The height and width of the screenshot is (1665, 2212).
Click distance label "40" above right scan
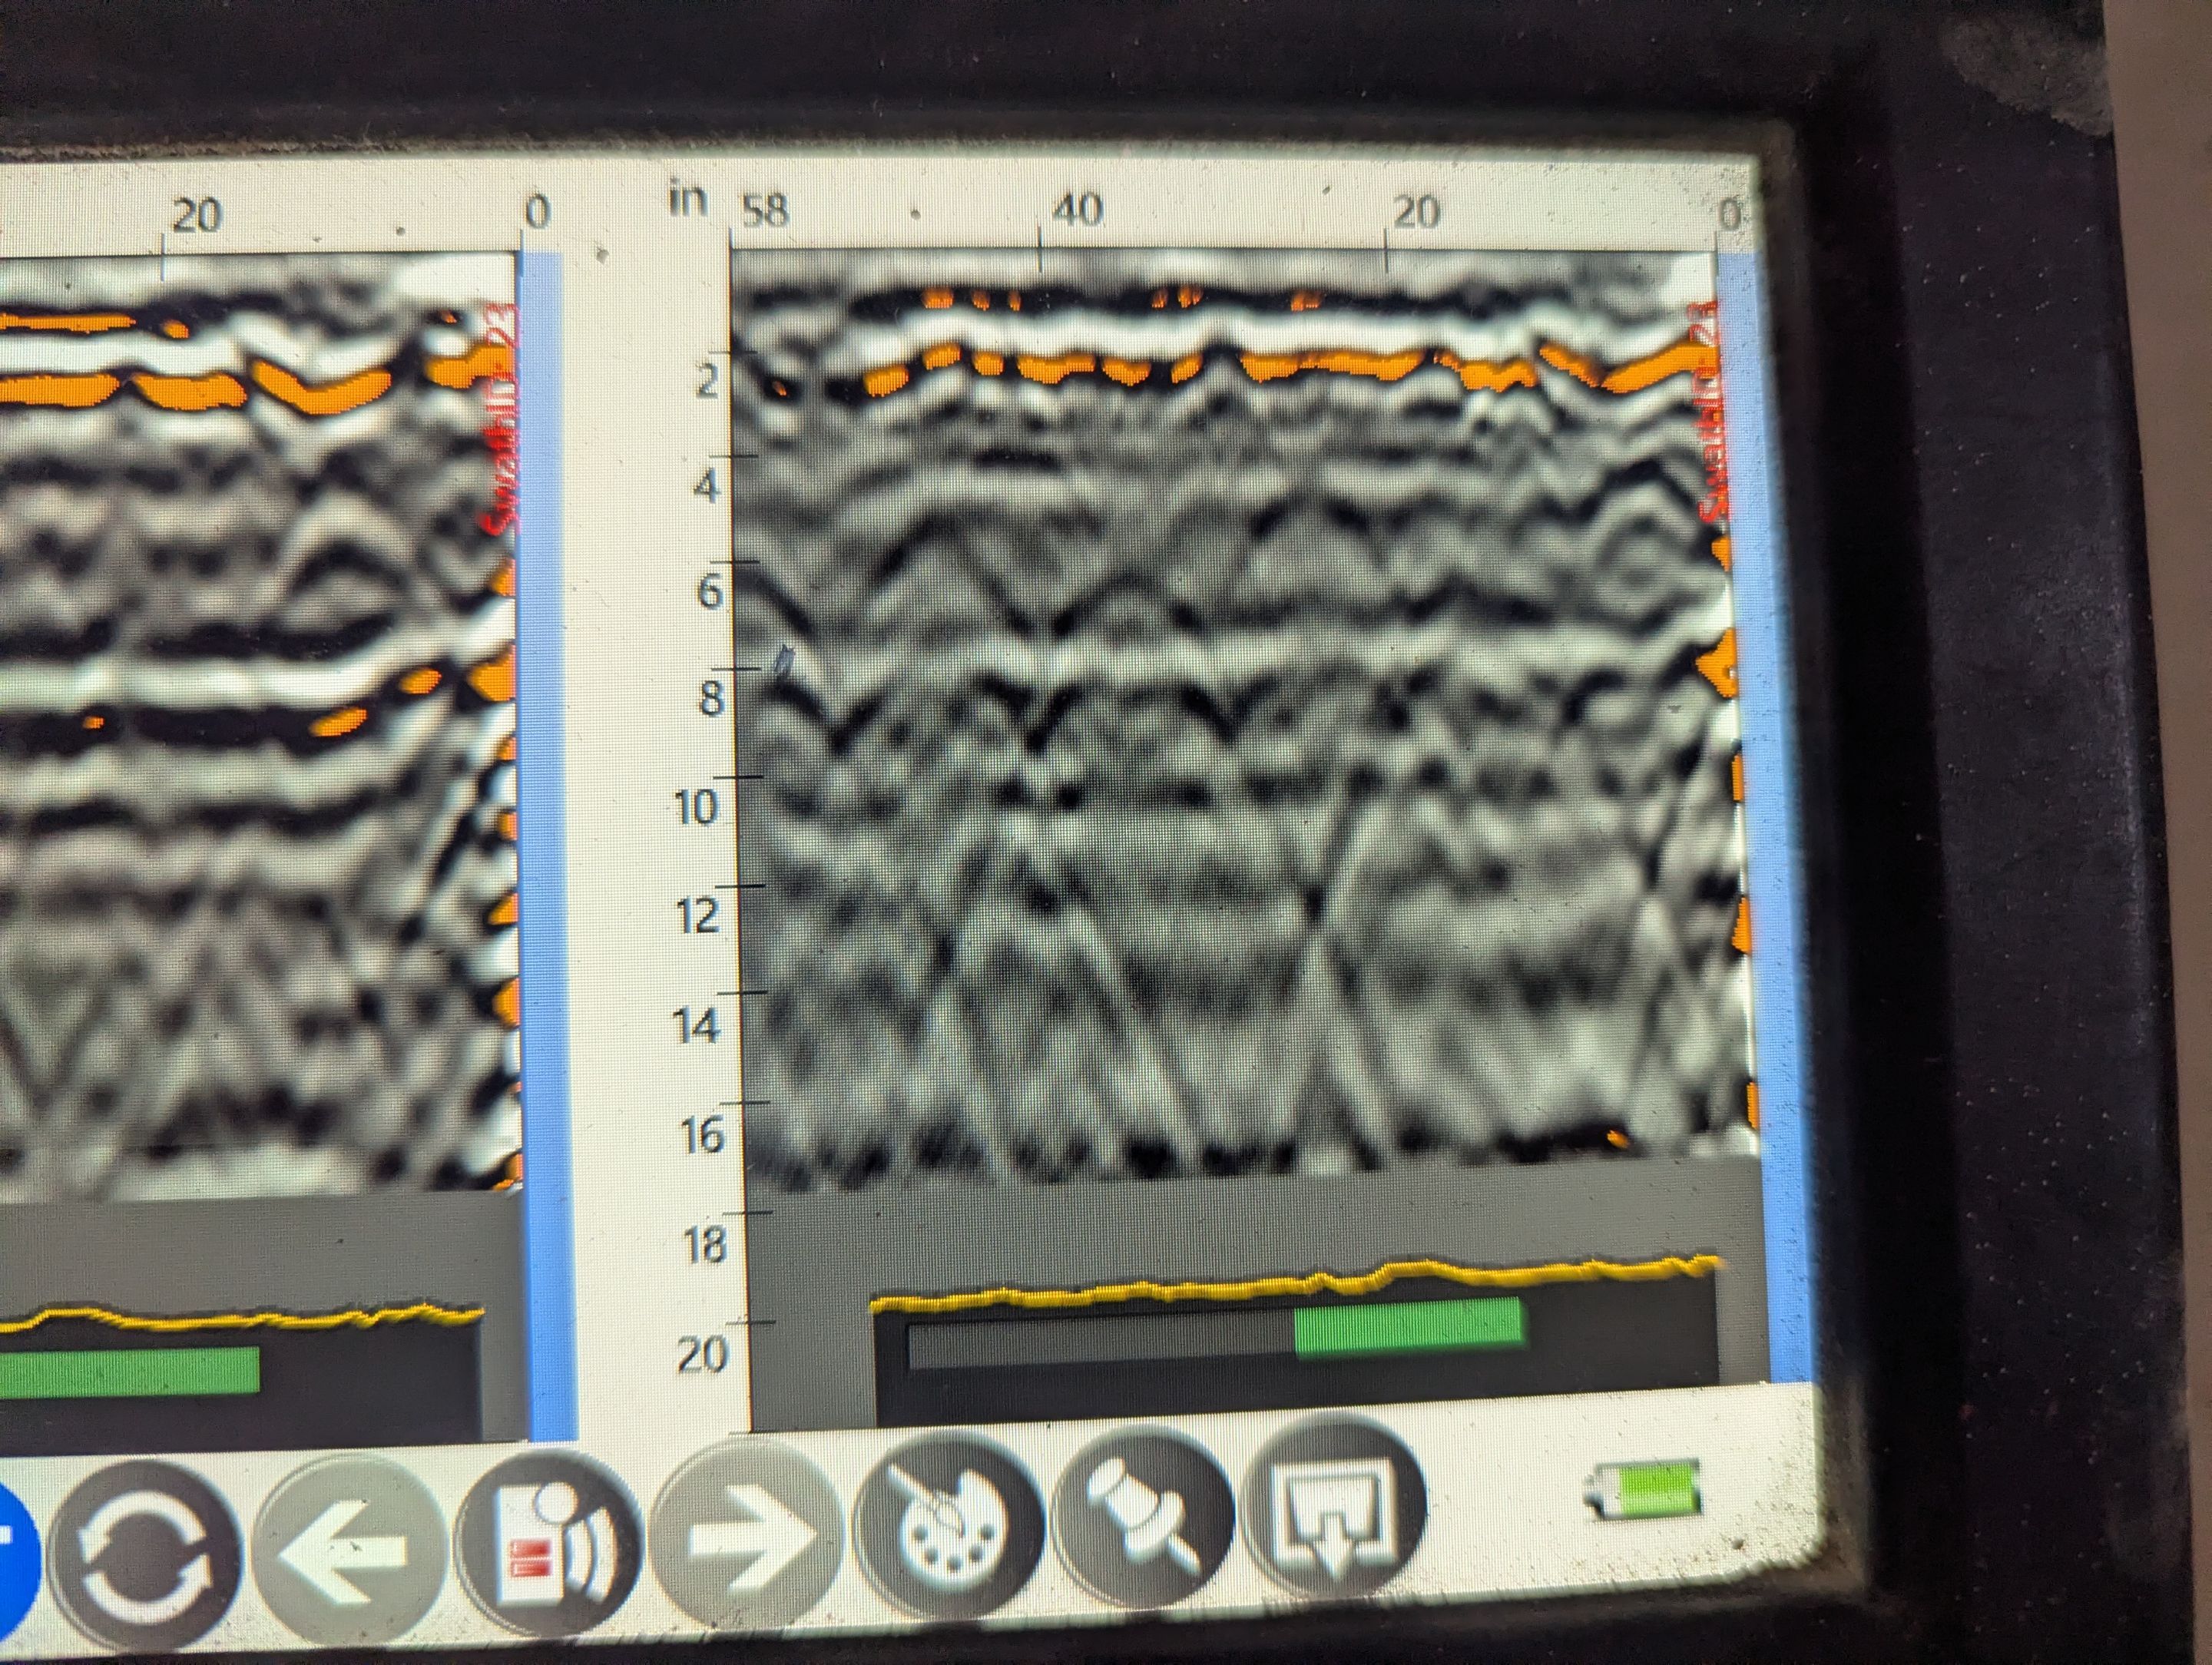pyautogui.click(x=1078, y=210)
